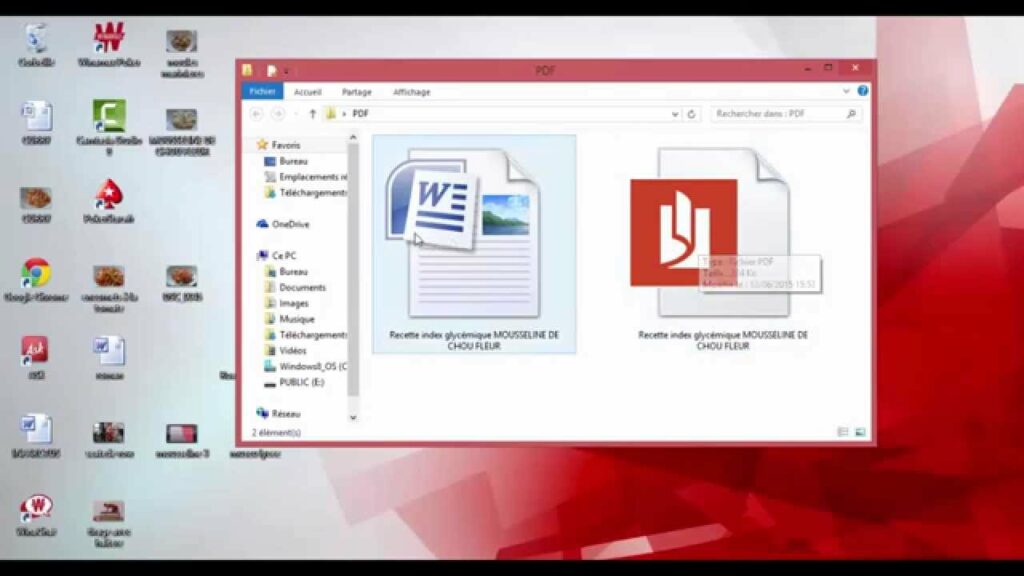Open Documents under Ce PC

(x=302, y=287)
